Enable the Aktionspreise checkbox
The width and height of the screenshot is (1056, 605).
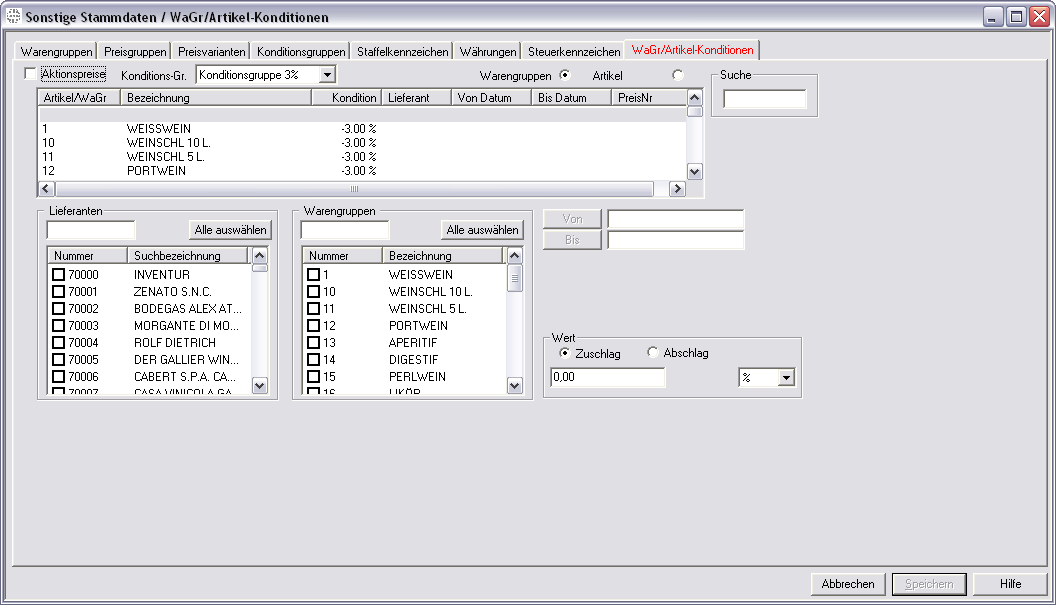(x=30, y=74)
